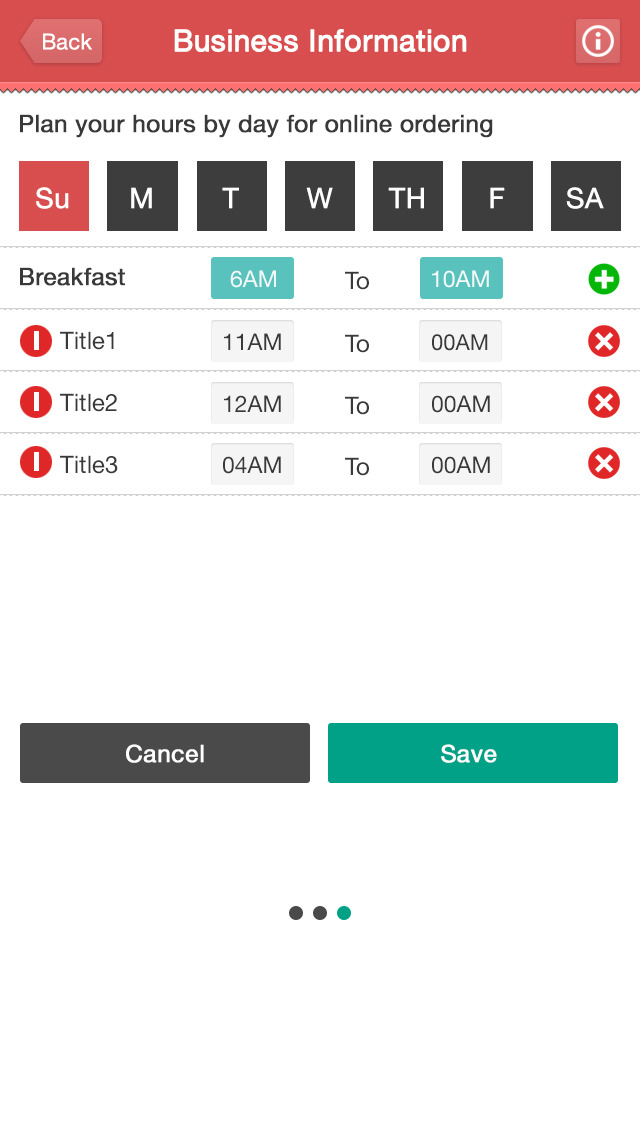This screenshot has width=640, height=1136.
Task: Toggle the red status icon beside Title3
Action: tap(36, 463)
